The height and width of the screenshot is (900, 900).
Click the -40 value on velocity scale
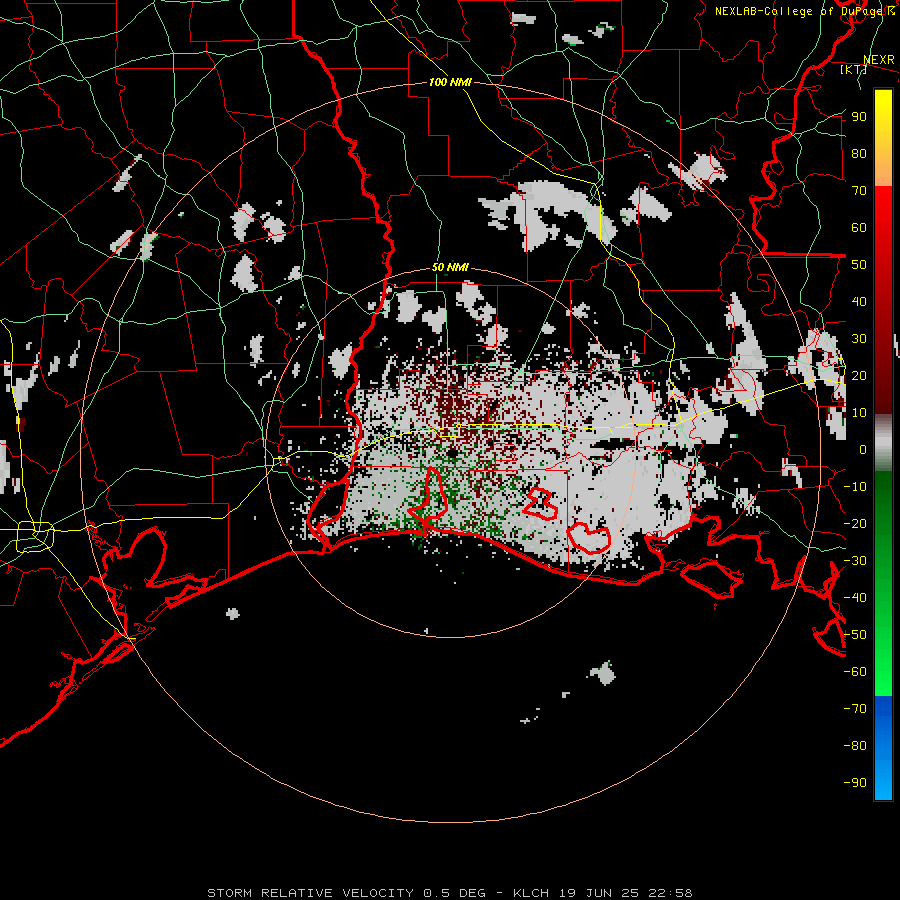(855, 598)
